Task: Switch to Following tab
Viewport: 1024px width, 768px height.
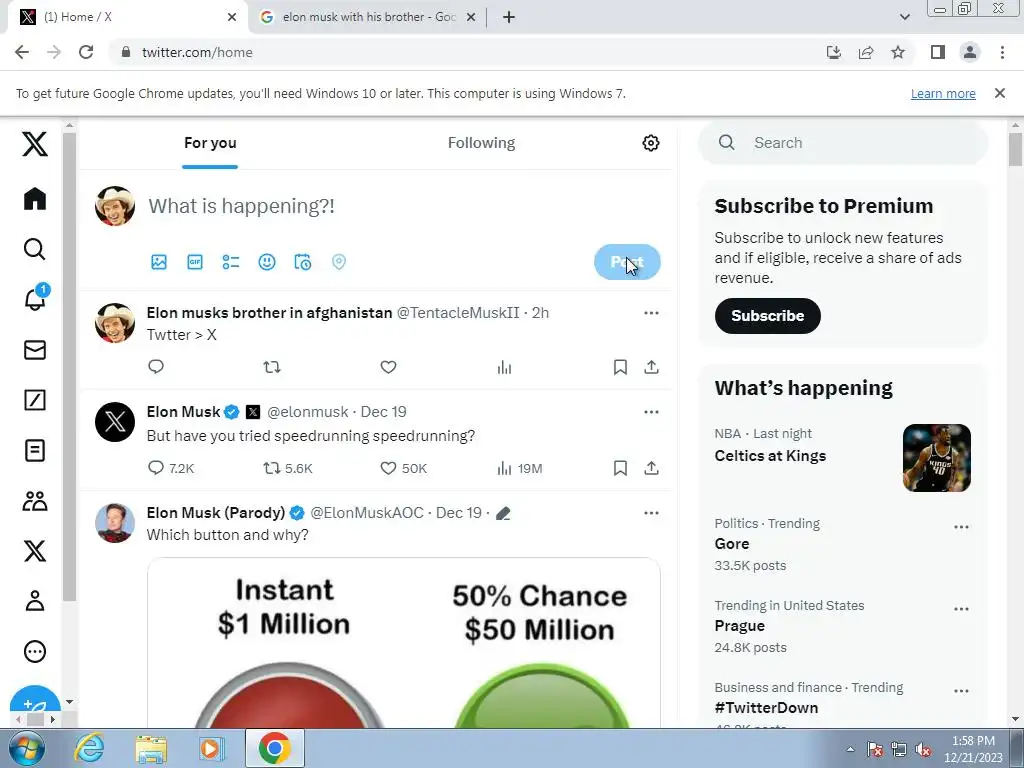Action: 481,143
